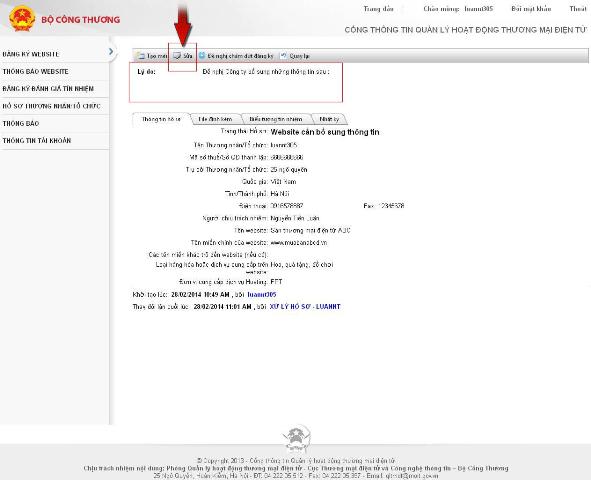Select the Thông tin hồ sơ tab
The image size is (591, 480).
tap(161, 119)
